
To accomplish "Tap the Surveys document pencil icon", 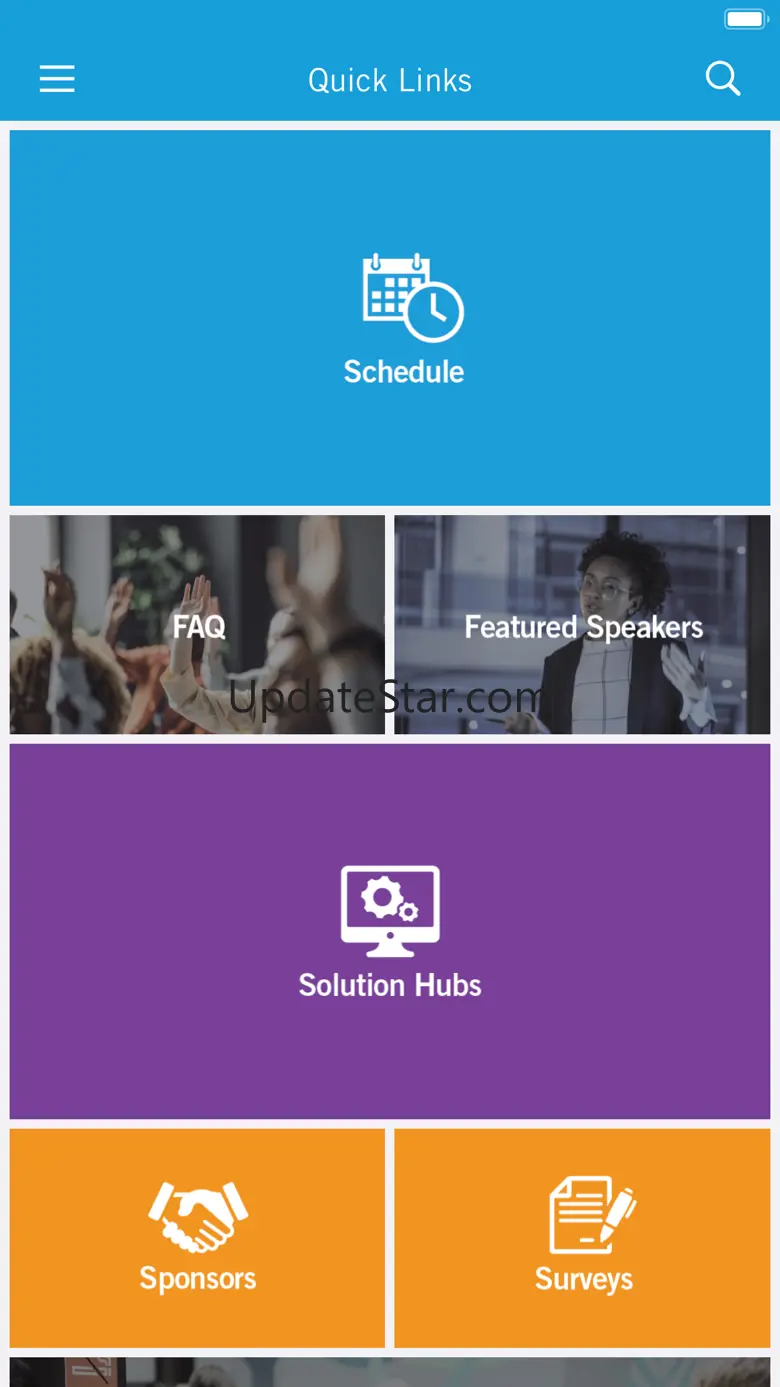I will (x=593, y=1215).
